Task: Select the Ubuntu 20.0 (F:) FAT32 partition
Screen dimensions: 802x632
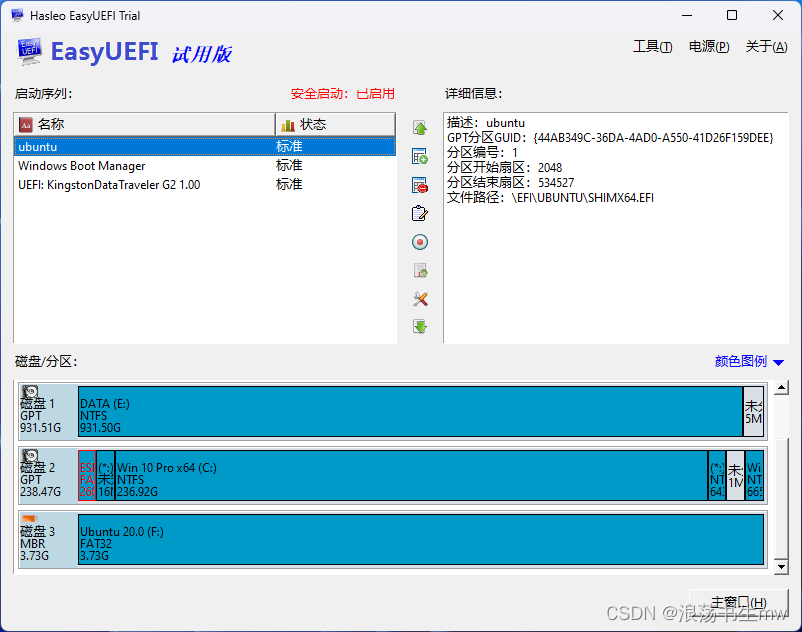Action: [x=421, y=539]
